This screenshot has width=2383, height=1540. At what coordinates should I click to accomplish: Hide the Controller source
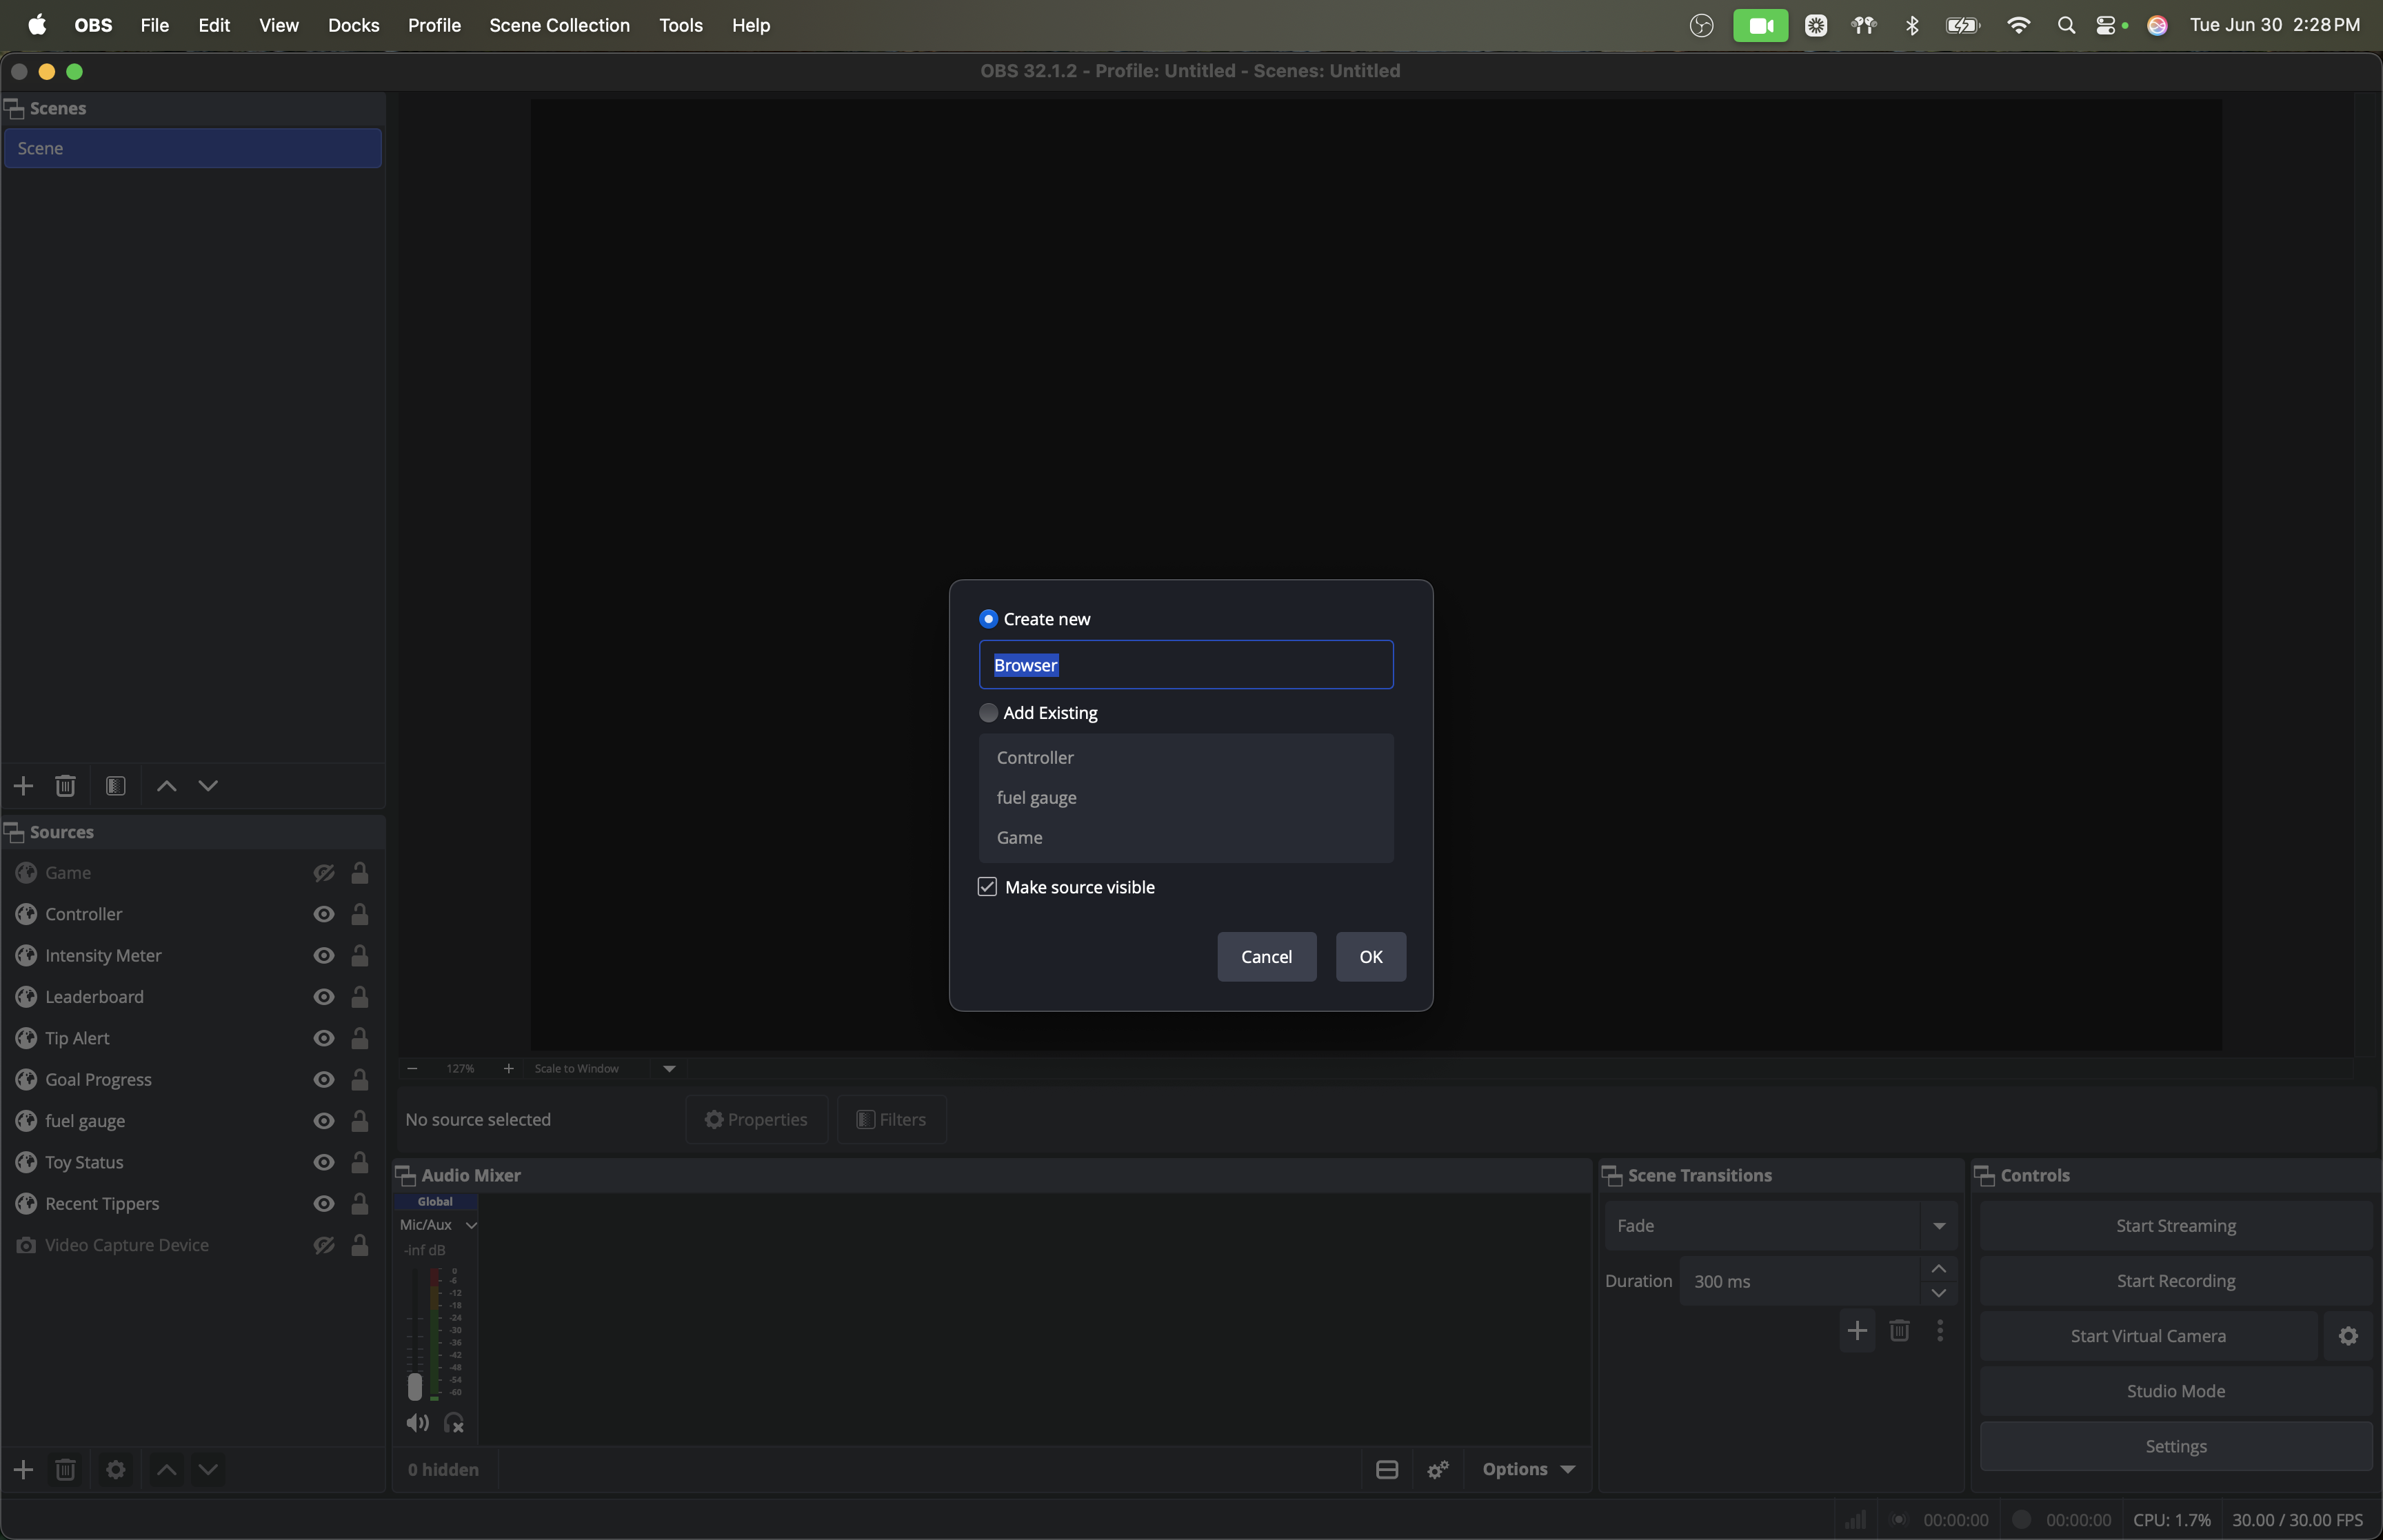click(x=324, y=914)
